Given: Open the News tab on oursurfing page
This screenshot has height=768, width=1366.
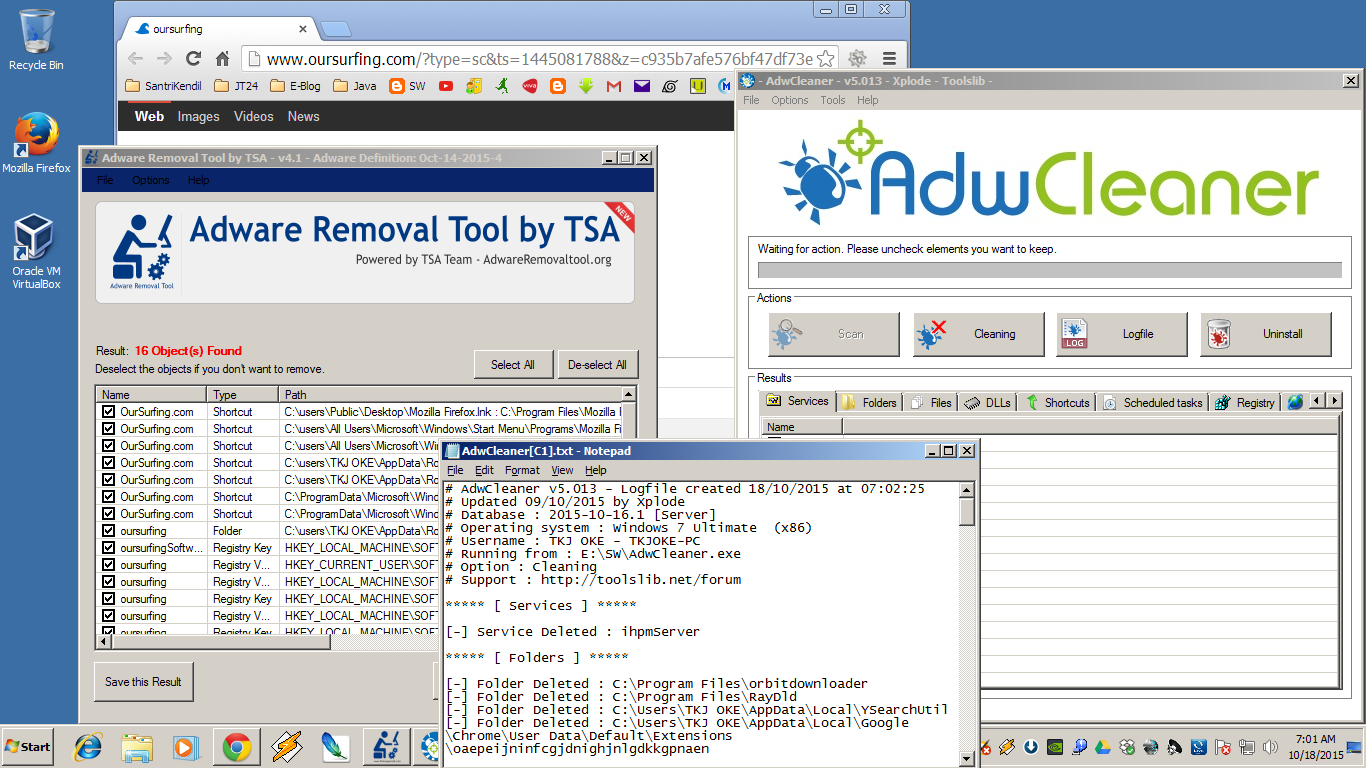Looking at the screenshot, I should click(x=304, y=117).
